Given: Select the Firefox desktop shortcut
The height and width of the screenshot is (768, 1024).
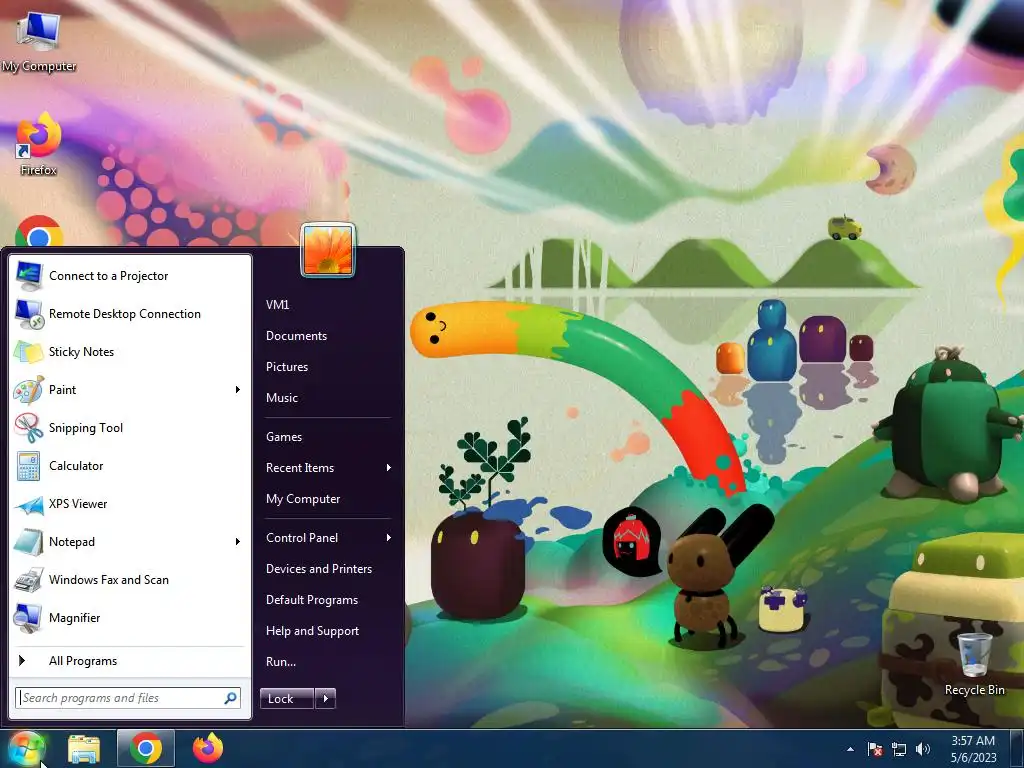Looking at the screenshot, I should (x=39, y=144).
